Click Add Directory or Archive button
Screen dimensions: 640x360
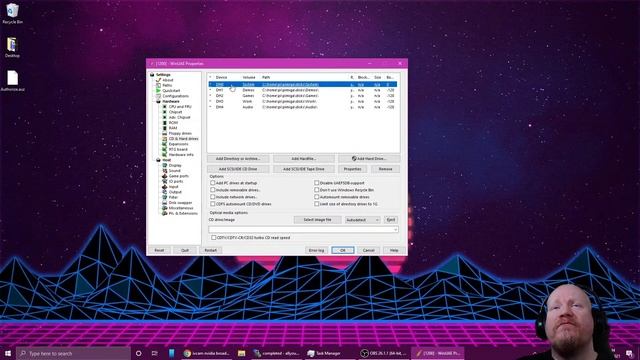click(238, 158)
